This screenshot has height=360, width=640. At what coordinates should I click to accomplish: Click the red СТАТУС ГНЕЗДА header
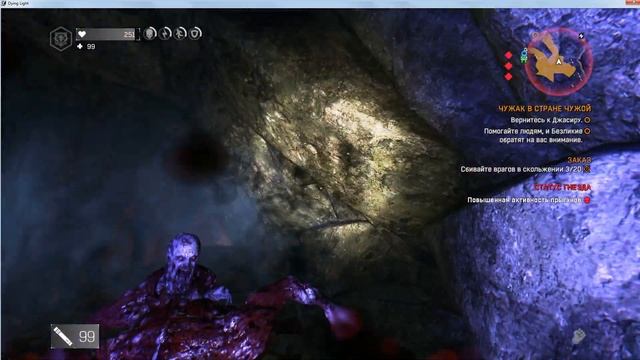[562, 187]
